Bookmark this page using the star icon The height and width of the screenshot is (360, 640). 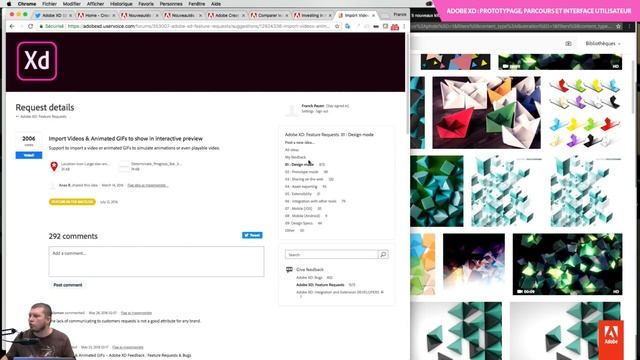coord(337,26)
